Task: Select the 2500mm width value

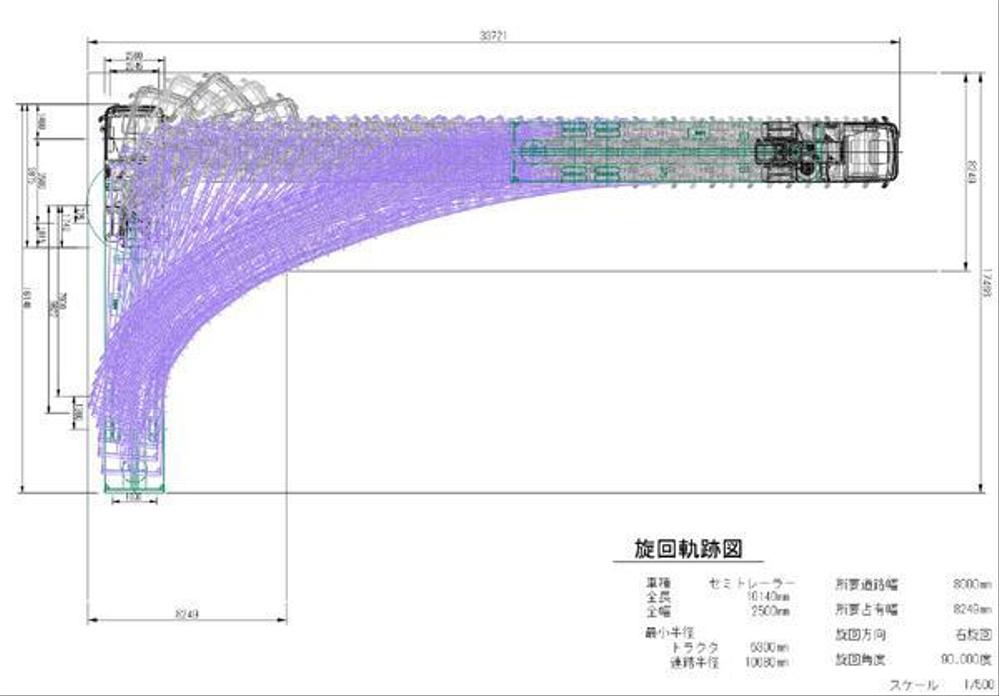Action: pos(771,611)
